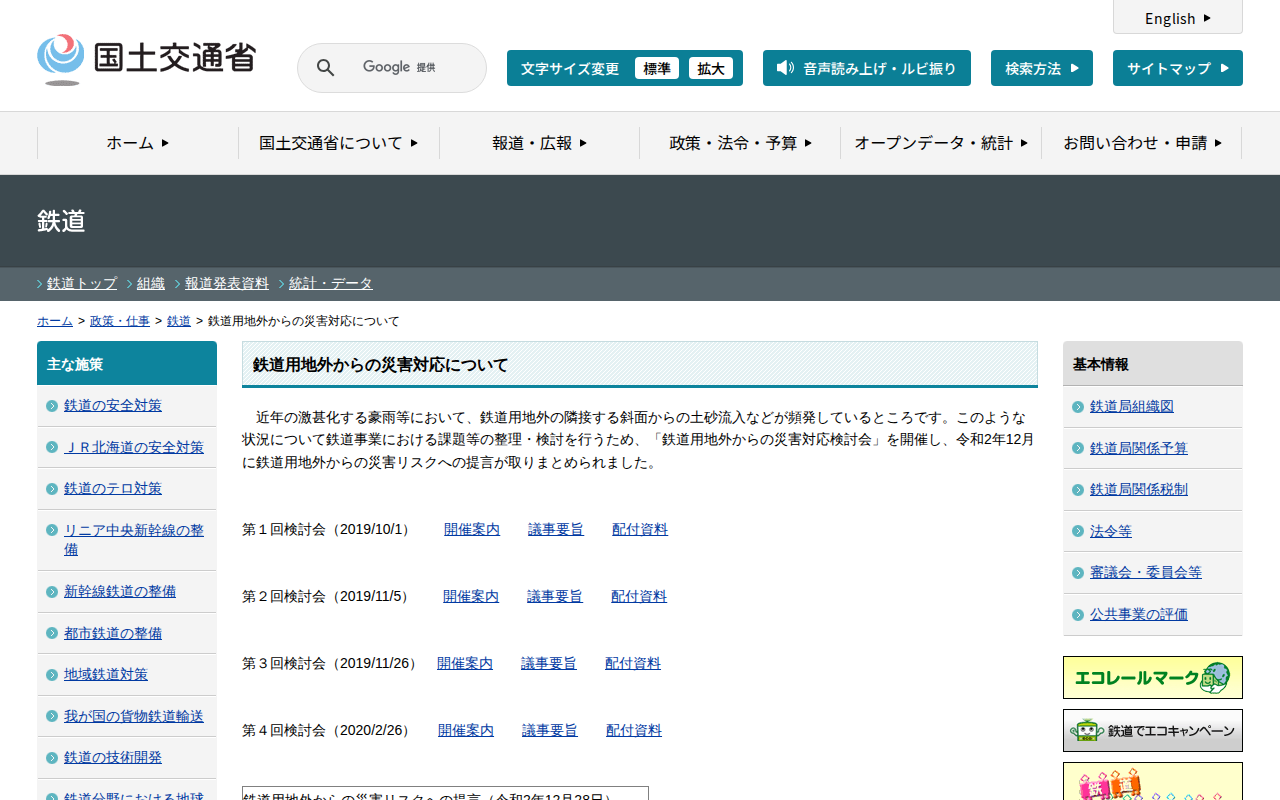Expand 政策・法令・予算 navigation menu
Screen dimensions: 1280x800
pos(740,143)
